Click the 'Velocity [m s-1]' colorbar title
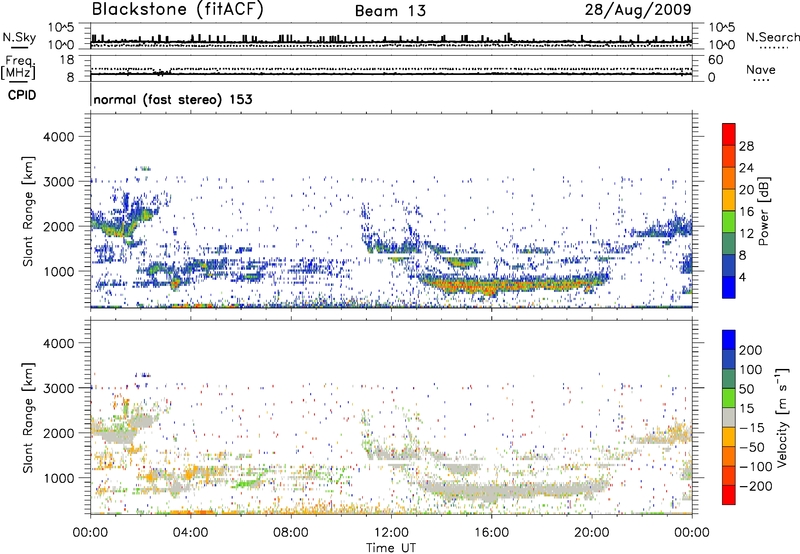The height and width of the screenshot is (554, 800). pos(783,417)
